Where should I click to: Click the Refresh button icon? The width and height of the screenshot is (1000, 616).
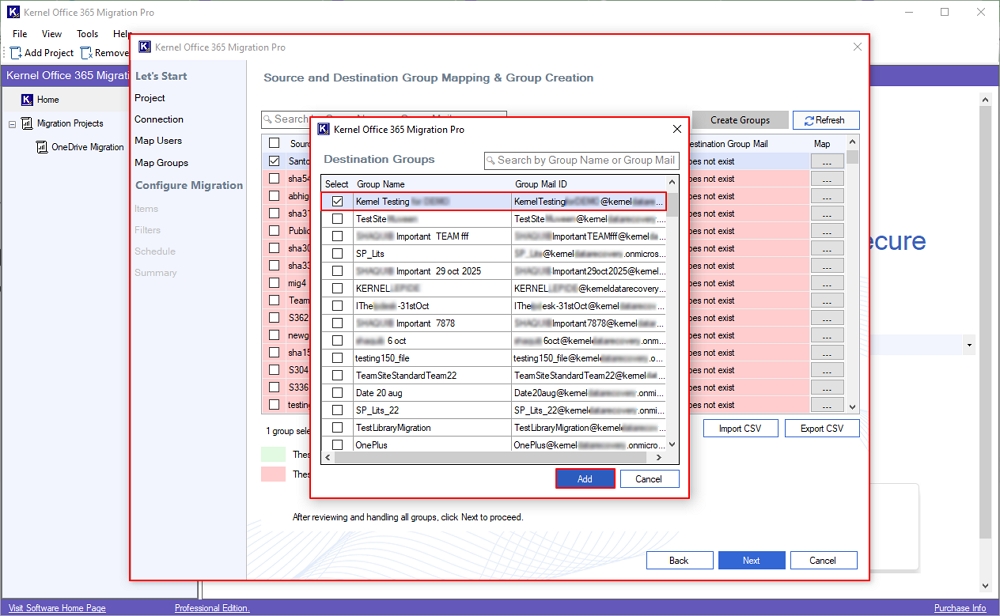pyautogui.click(x=808, y=120)
